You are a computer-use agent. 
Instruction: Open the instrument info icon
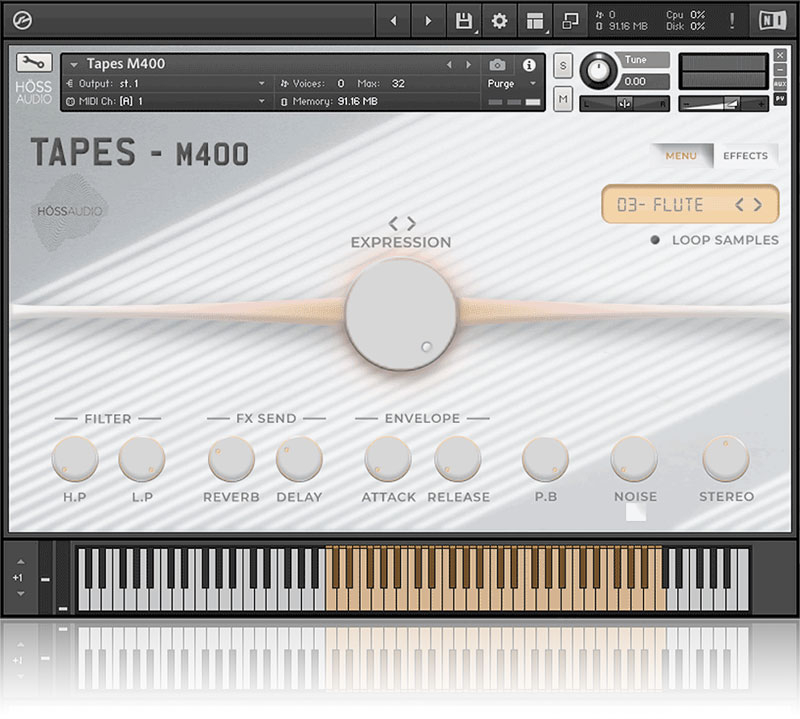click(529, 65)
